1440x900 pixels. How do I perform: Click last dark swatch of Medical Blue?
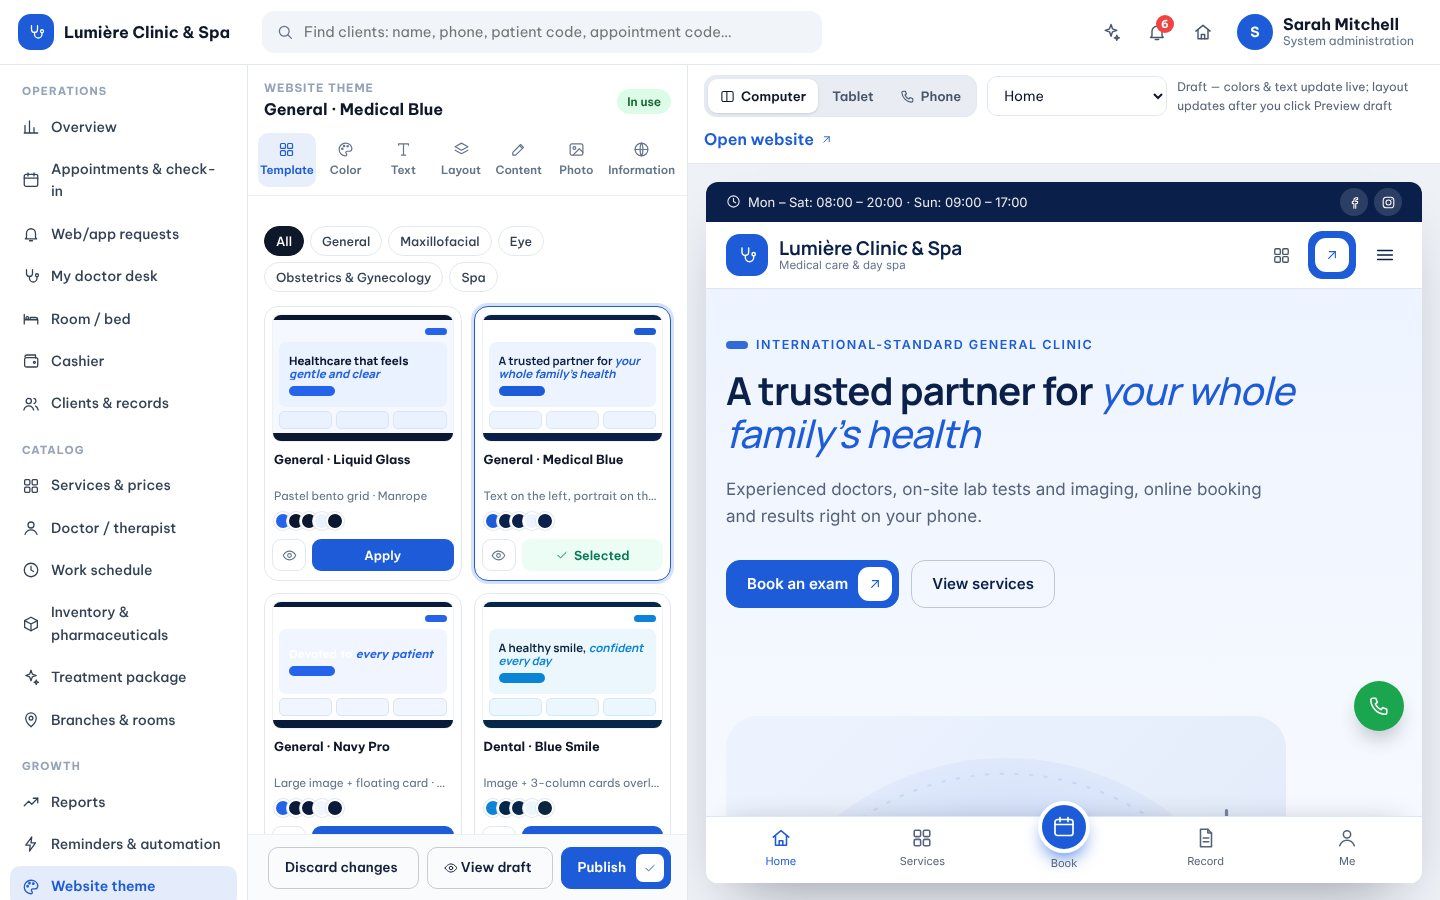545,521
